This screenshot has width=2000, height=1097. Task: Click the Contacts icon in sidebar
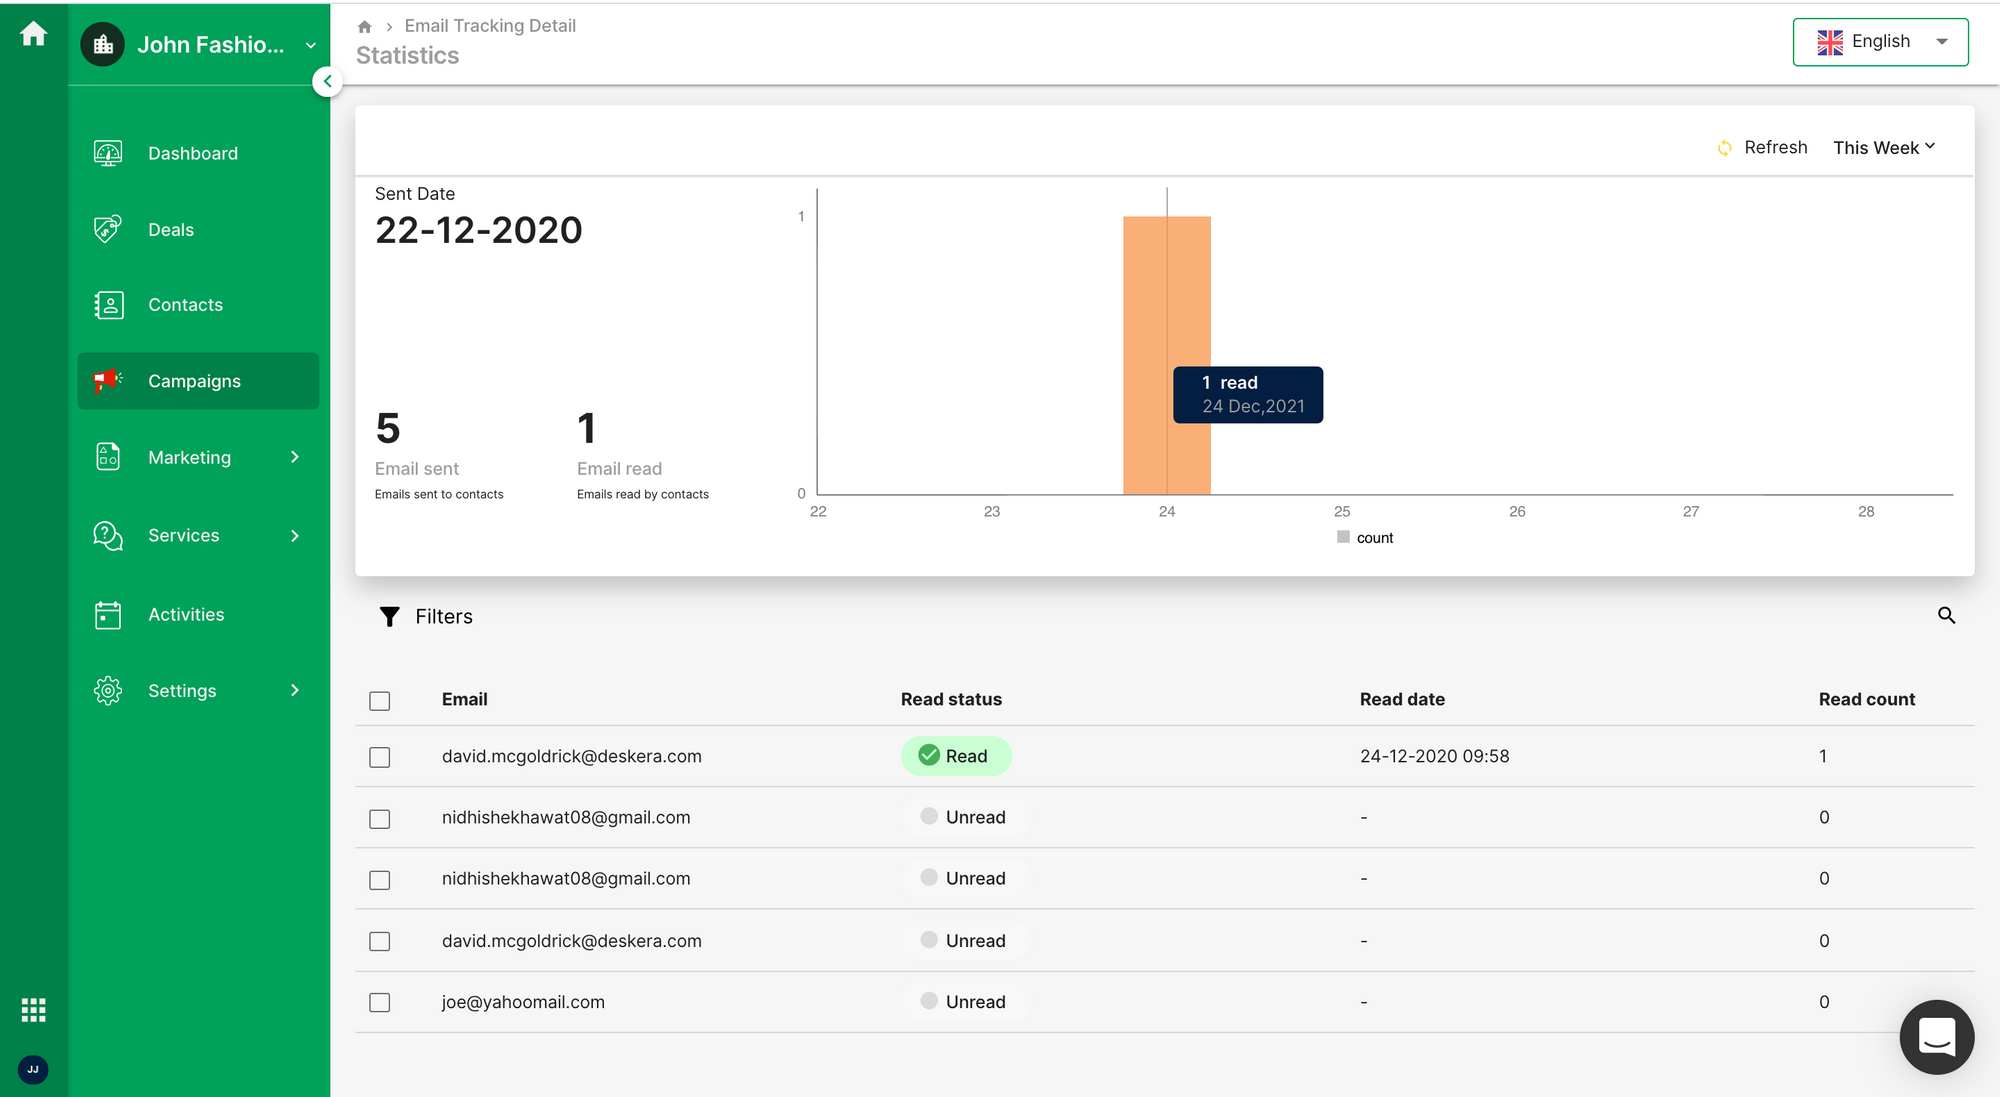[x=108, y=305]
